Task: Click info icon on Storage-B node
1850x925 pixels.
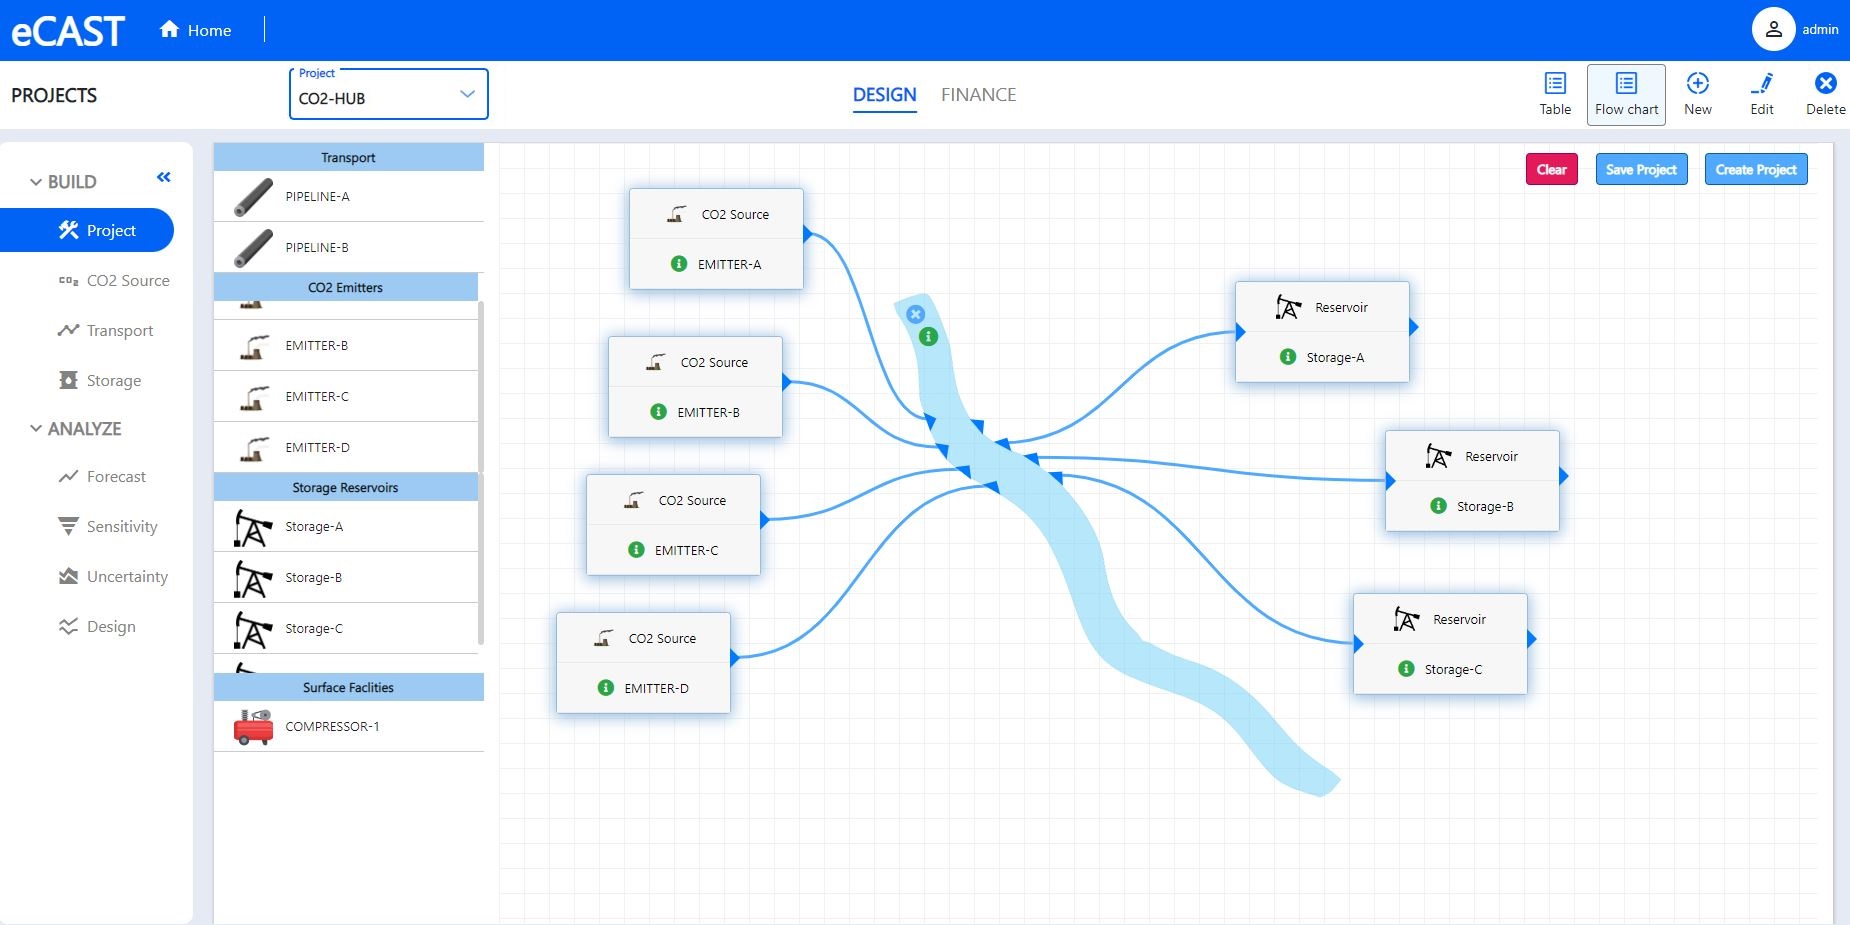Action: pos(1438,506)
